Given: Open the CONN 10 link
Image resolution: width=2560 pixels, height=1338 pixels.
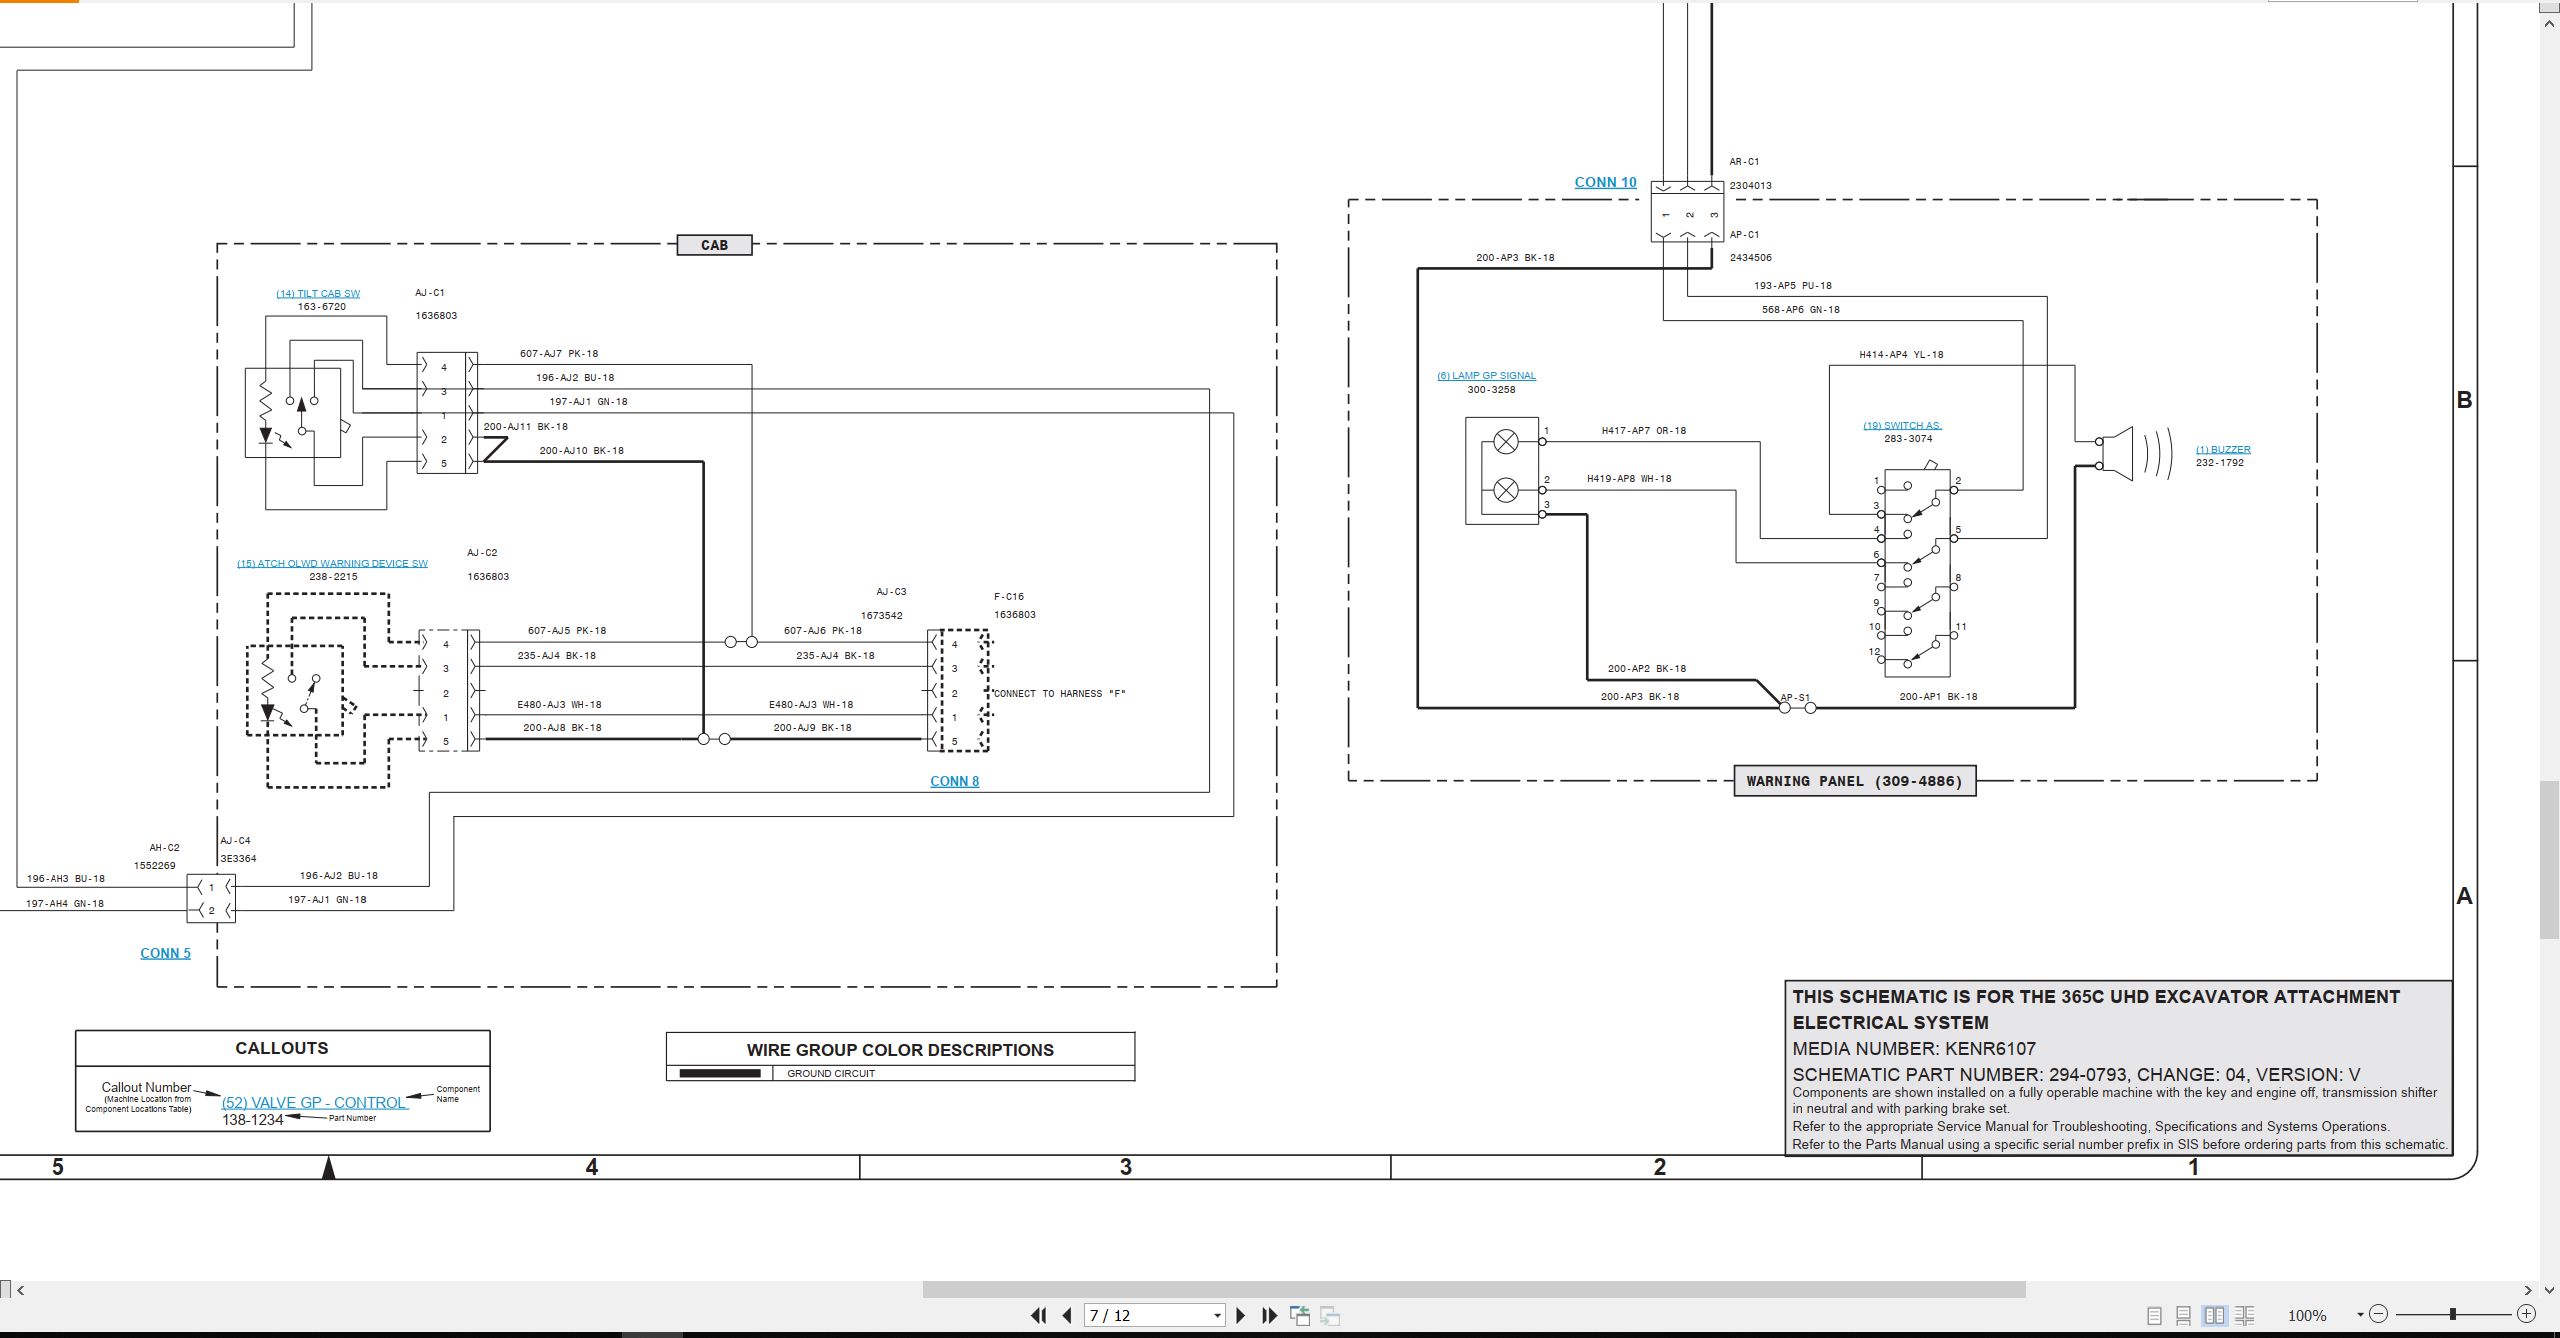Looking at the screenshot, I should tap(1605, 182).
